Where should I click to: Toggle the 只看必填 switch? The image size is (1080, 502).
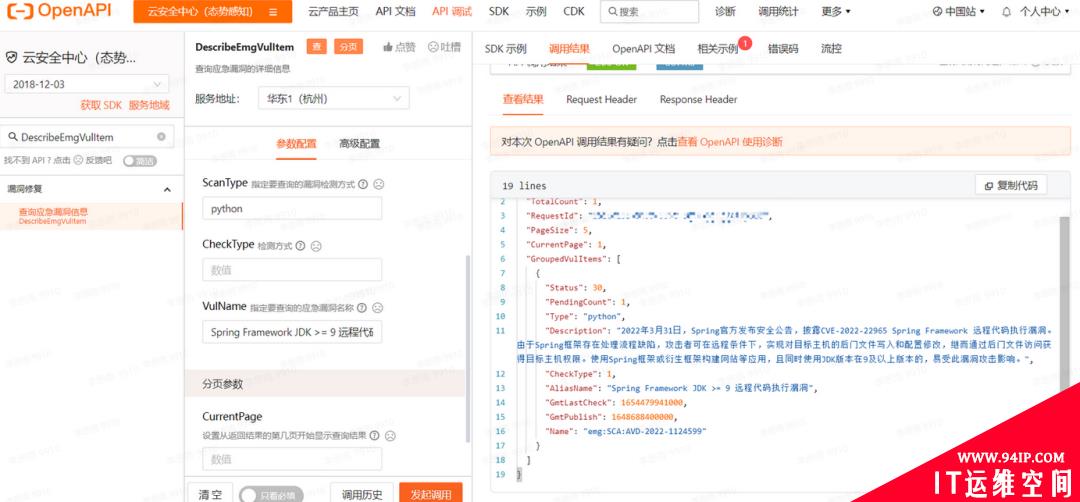pyautogui.click(x=271, y=495)
